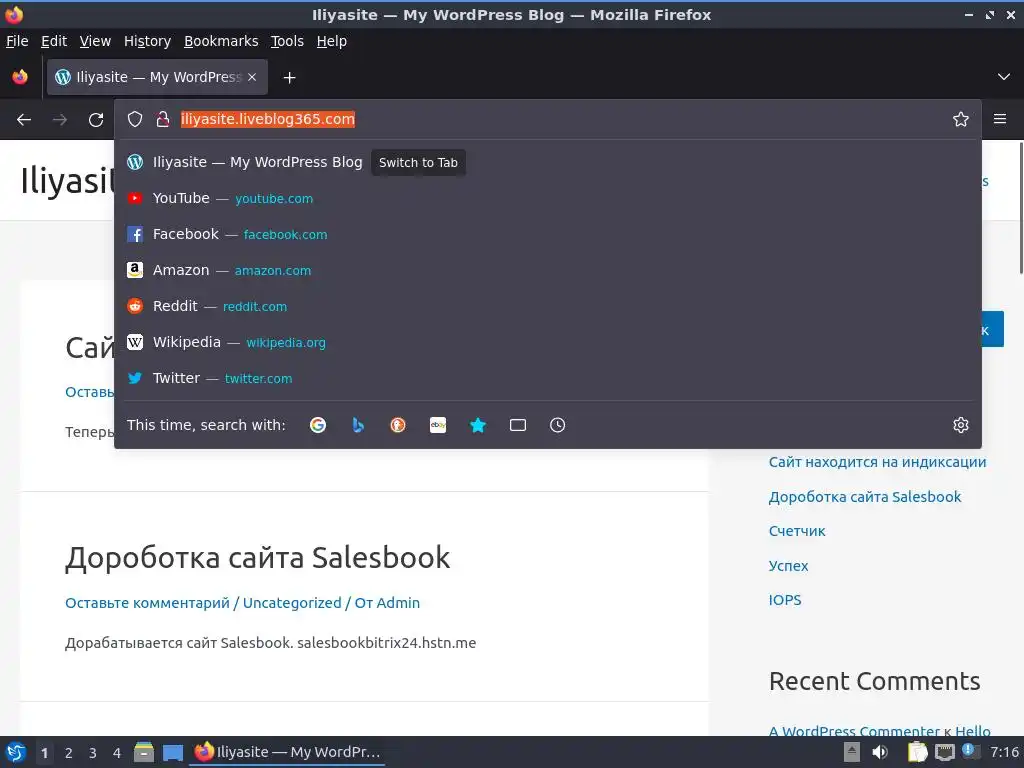Close the Iliyasite tab
This screenshot has height=768, width=1024.
point(252,77)
